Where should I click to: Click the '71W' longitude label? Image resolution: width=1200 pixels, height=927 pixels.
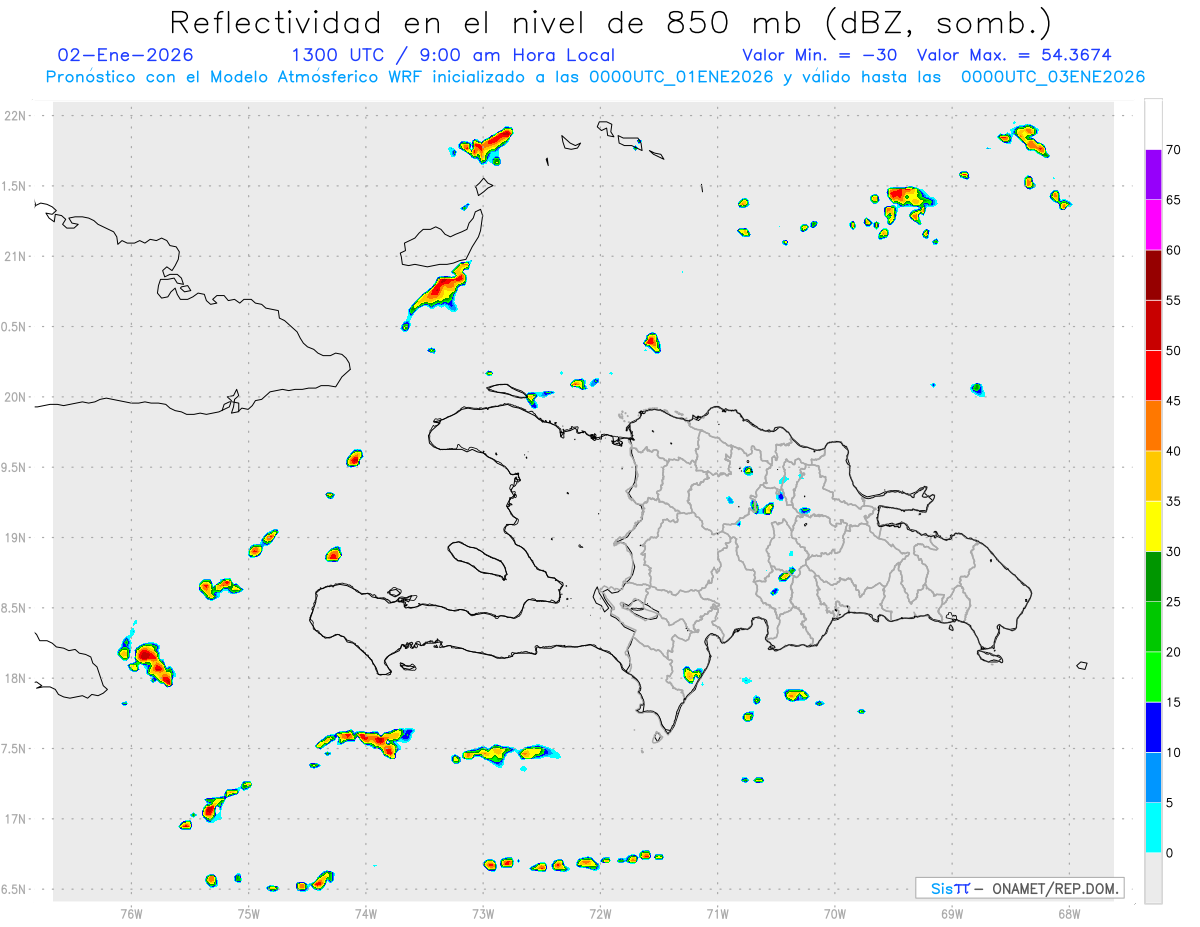coord(717,913)
